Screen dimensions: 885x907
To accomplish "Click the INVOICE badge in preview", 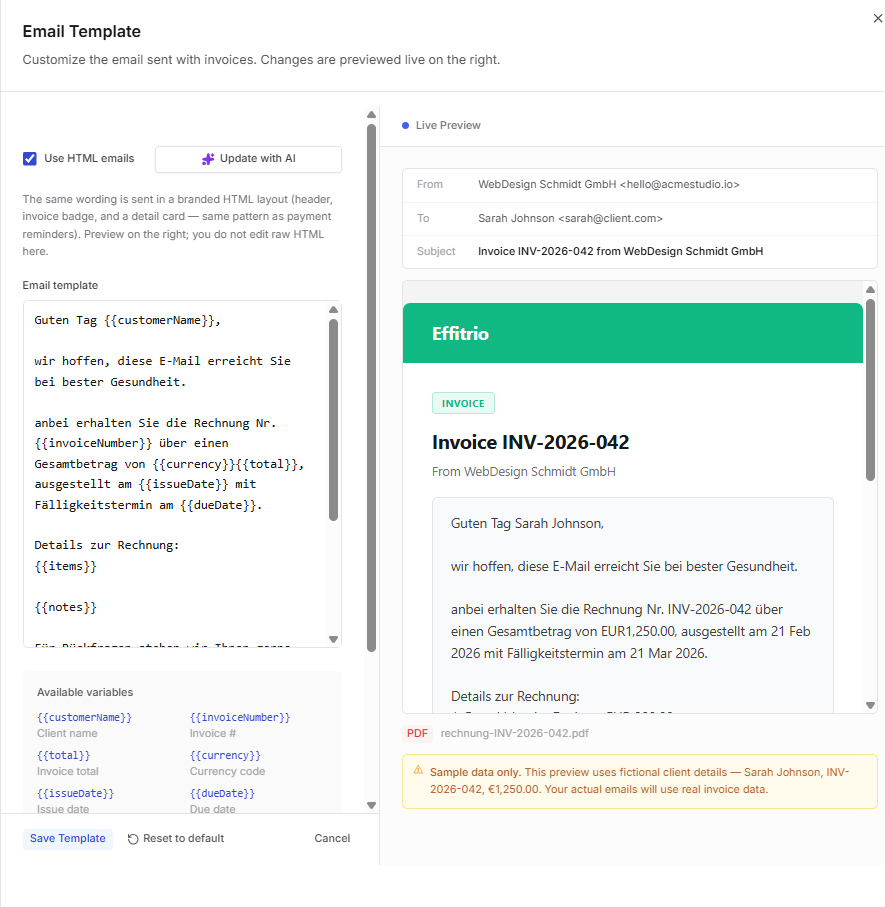I will [x=463, y=403].
